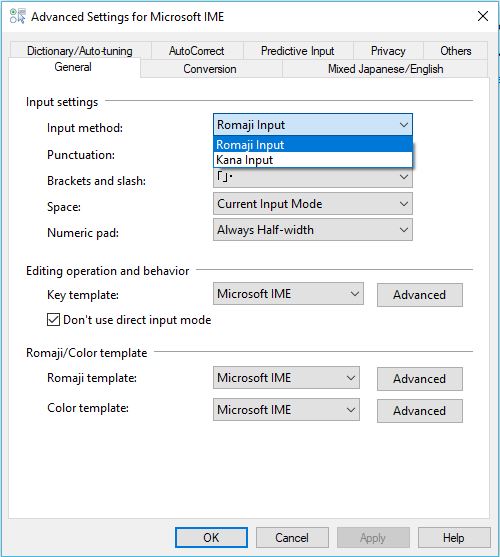The image size is (500, 557).
Task: Click the Help button
Action: 454,537
